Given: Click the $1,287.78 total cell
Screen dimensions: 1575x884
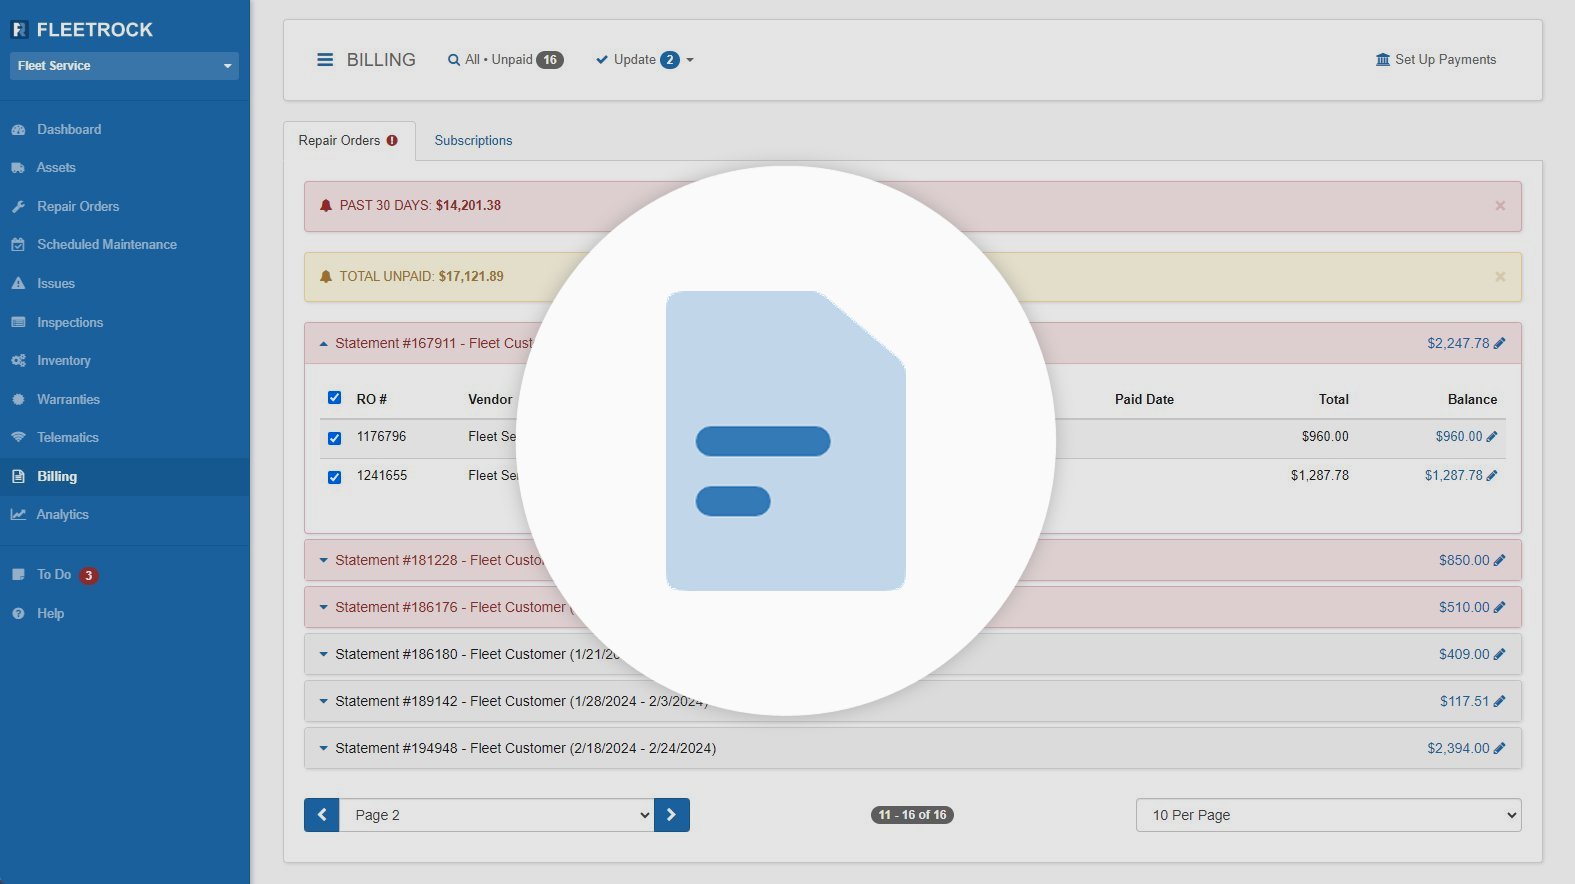Looking at the screenshot, I should [1320, 476].
